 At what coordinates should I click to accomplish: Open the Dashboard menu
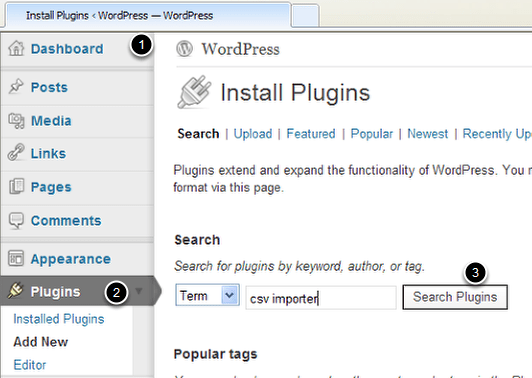pyautogui.click(x=67, y=49)
